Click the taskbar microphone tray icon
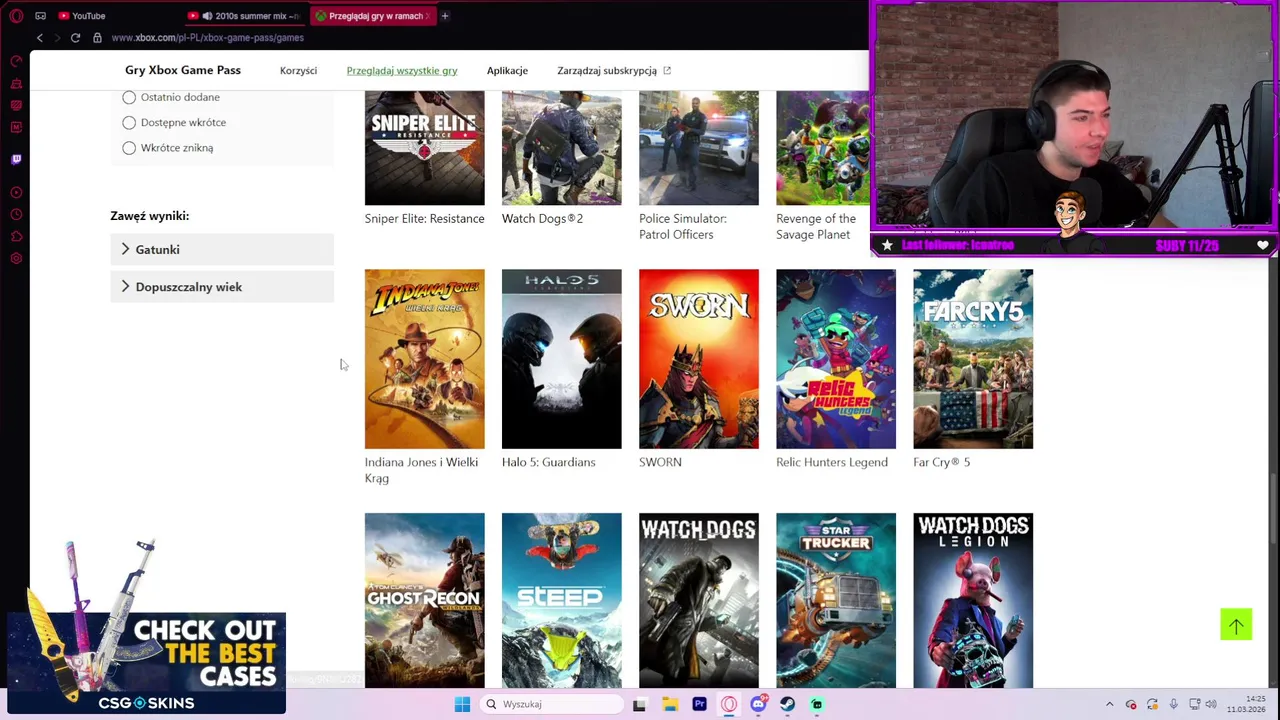 tap(1173, 704)
